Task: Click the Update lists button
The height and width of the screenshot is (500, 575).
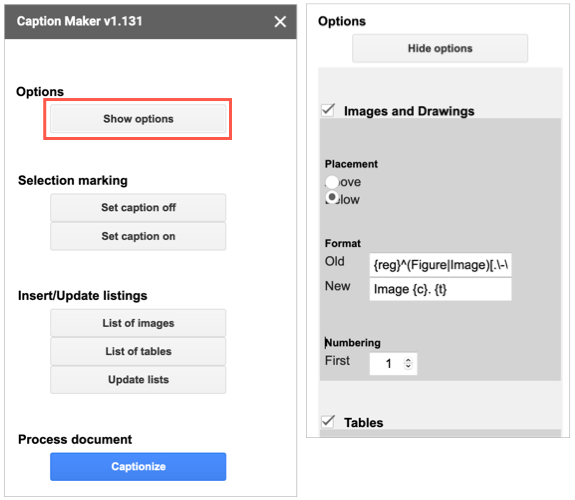Action: [x=138, y=379]
